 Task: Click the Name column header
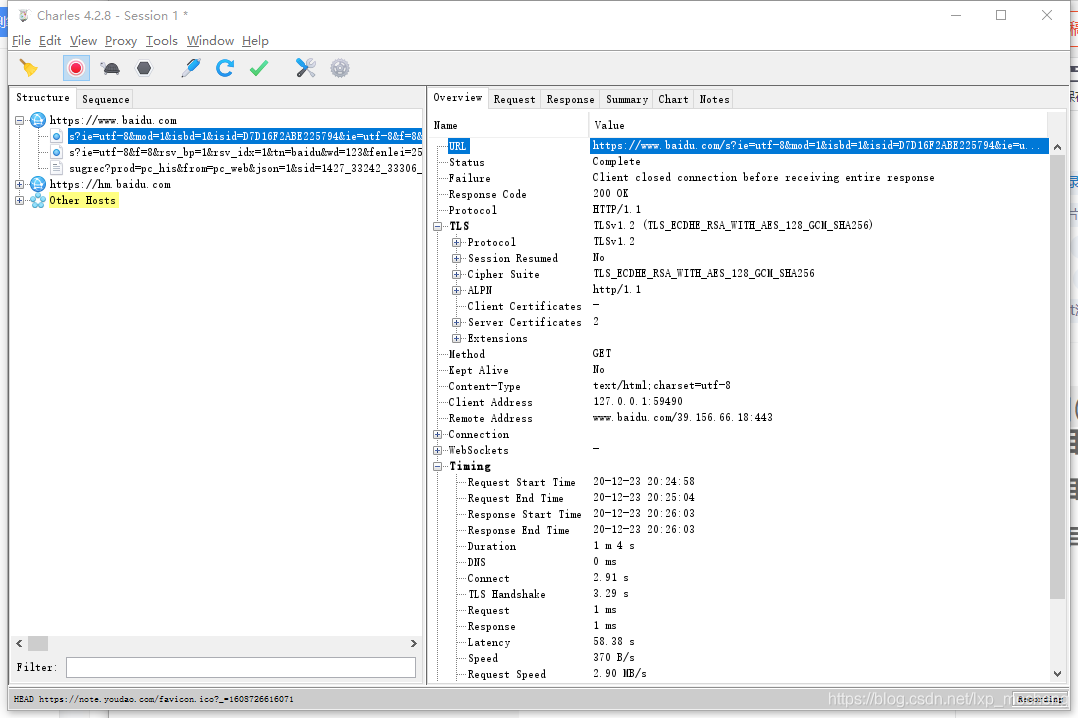pos(446,125)
